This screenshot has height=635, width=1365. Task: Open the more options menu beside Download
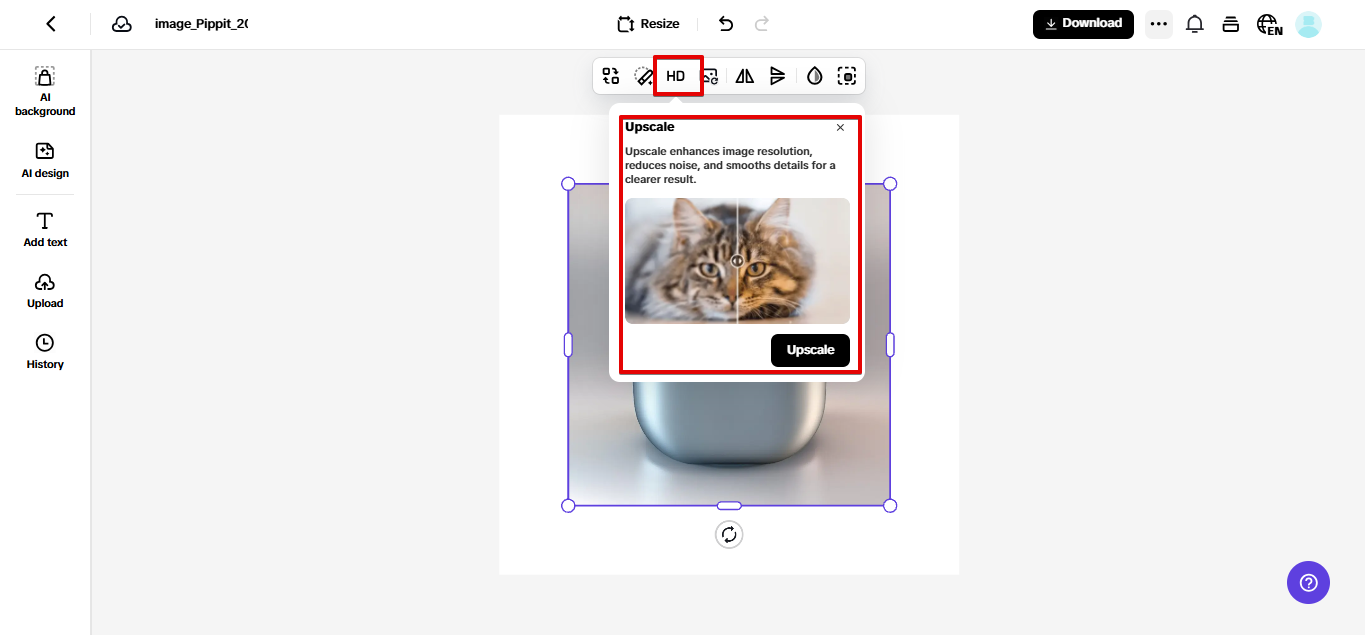coord(1158,23)
